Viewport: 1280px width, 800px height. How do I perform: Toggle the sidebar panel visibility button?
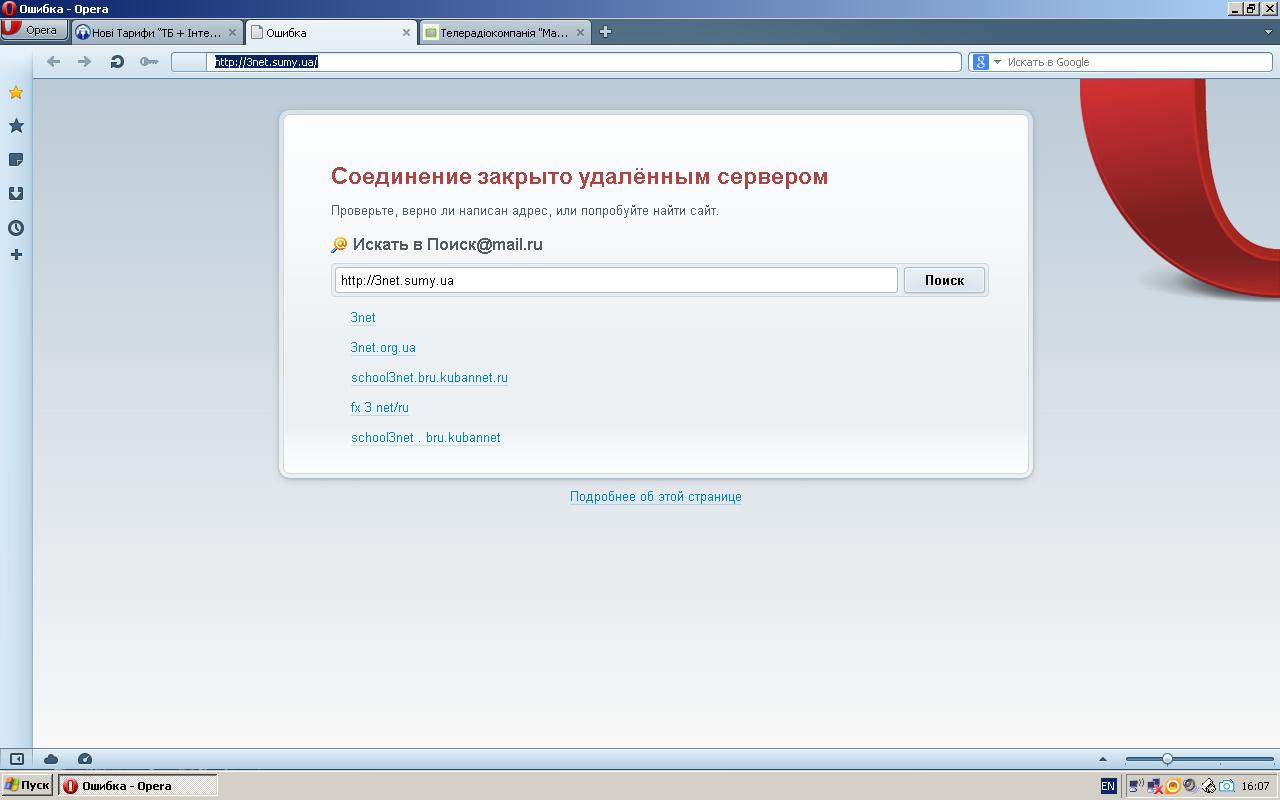[17, 759]
